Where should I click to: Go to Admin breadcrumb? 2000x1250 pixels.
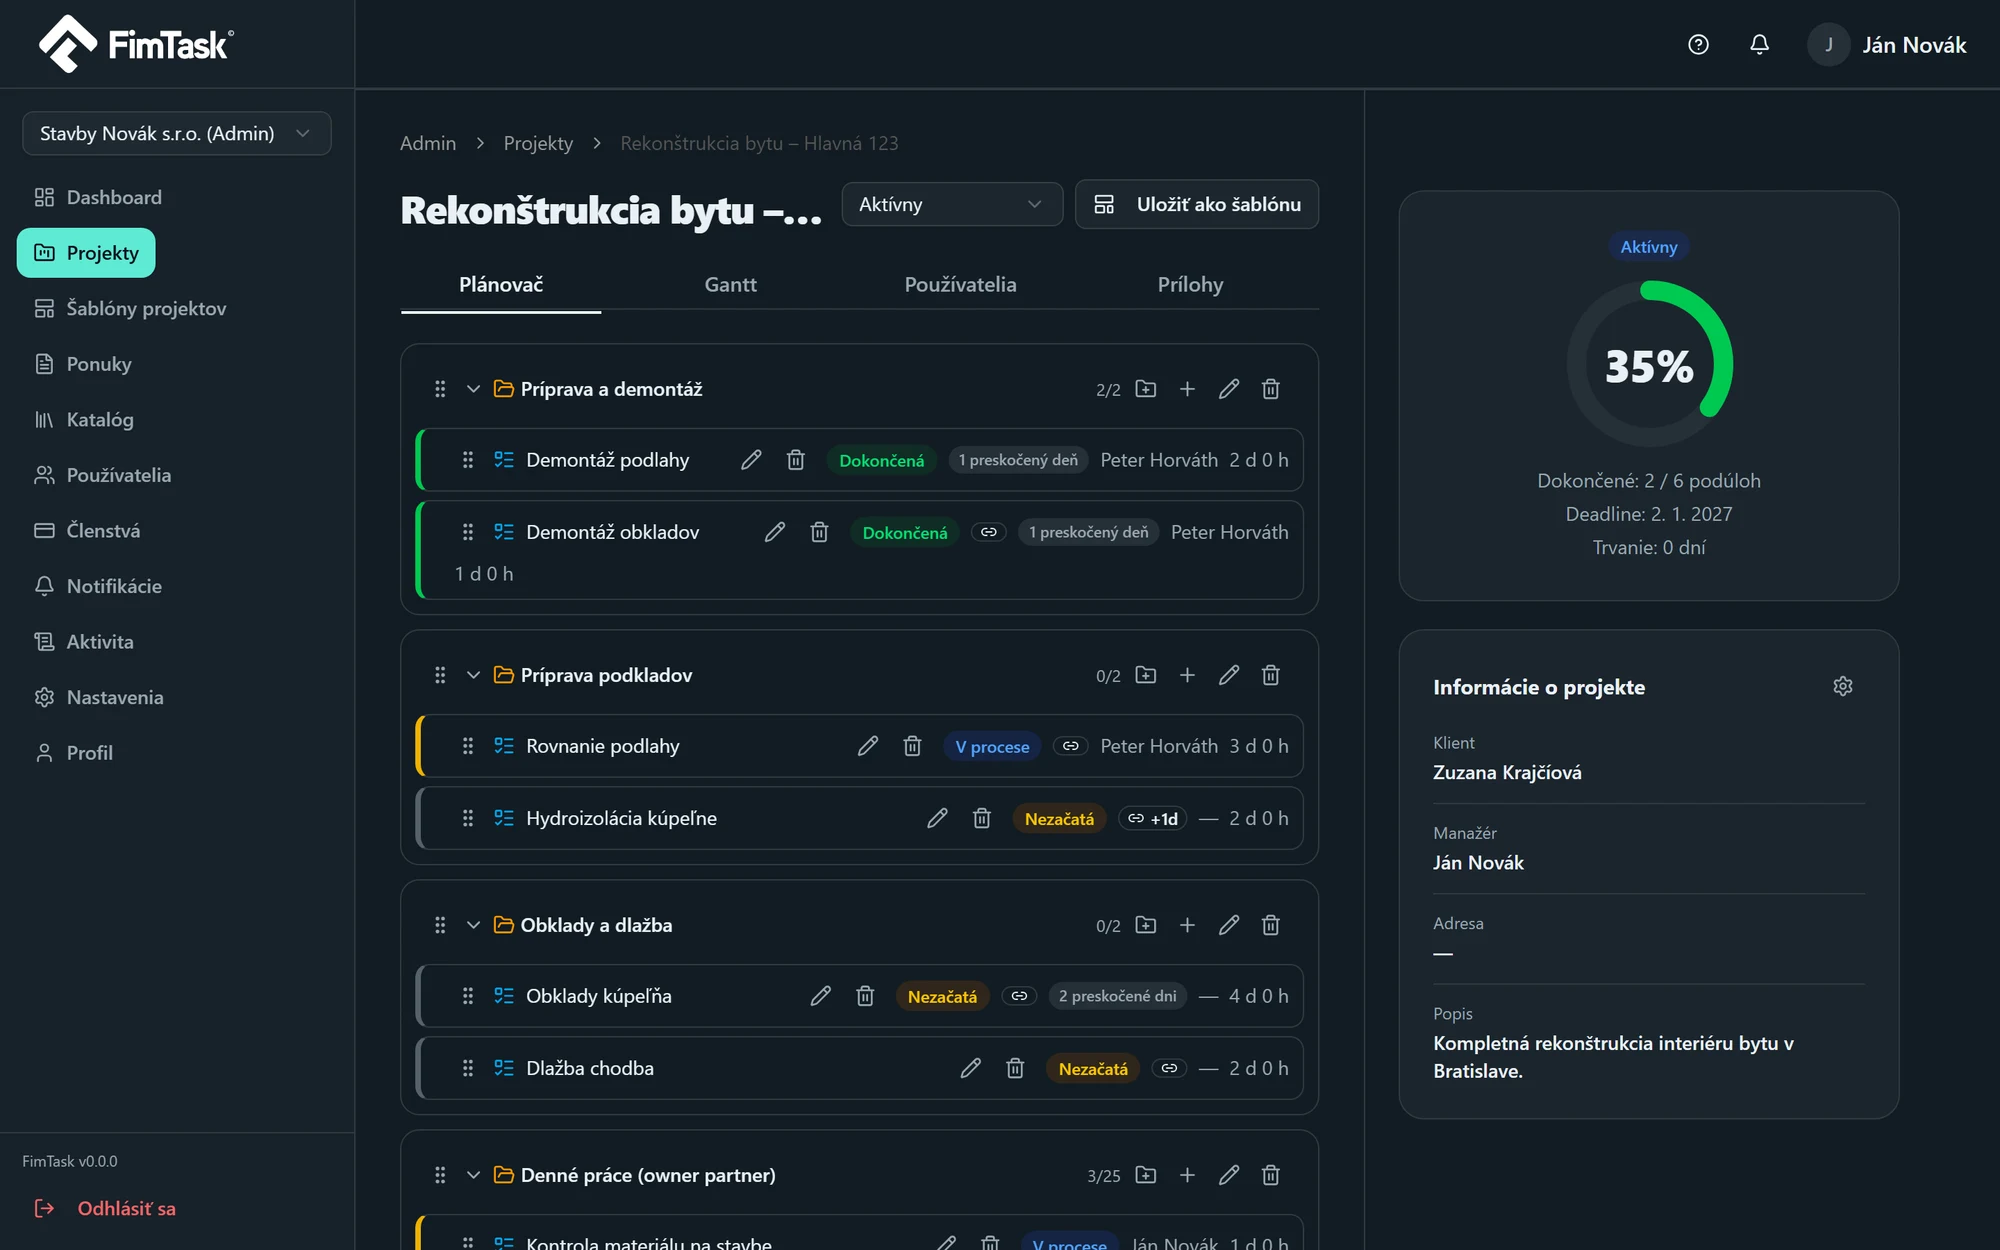pyautogui.click(x=428, y=143)
